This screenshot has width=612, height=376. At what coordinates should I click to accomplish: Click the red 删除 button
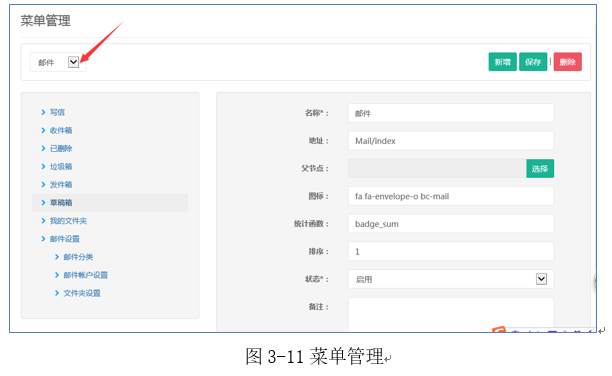[568, 62]
